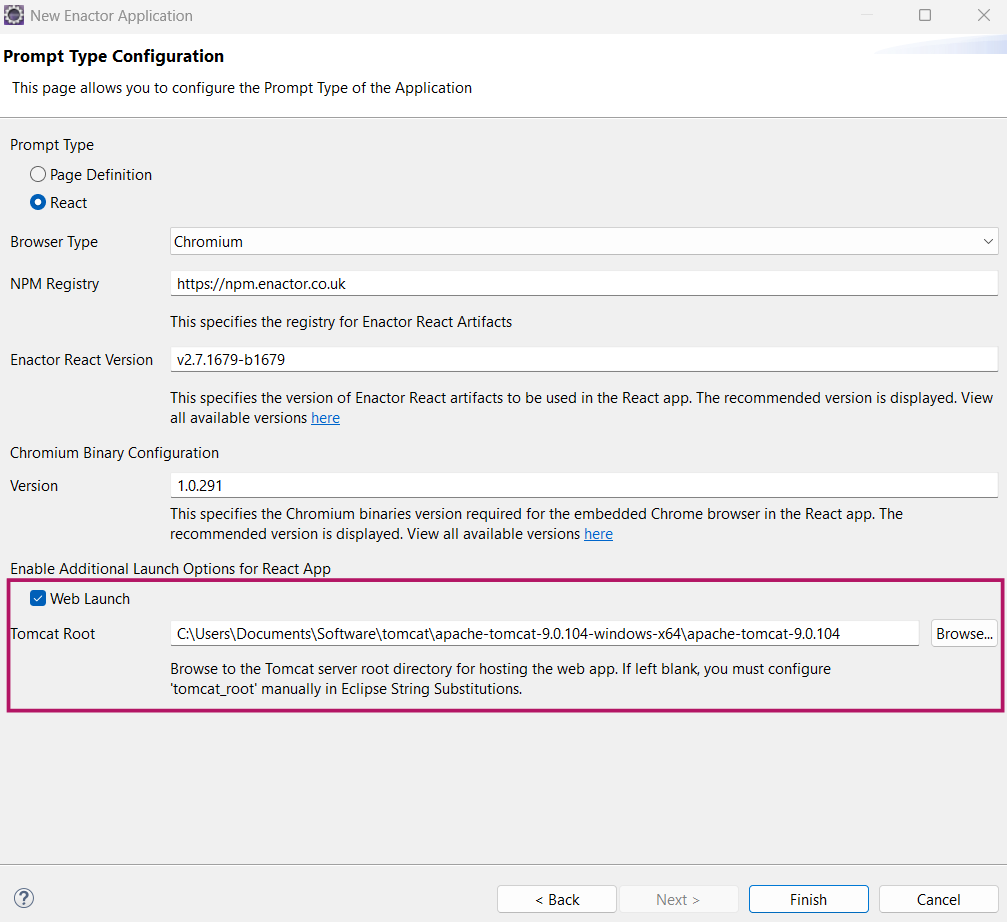The image size is (1007, 922).
Task: Click into the NPM Registry field
Action: [x=584, y=284]
